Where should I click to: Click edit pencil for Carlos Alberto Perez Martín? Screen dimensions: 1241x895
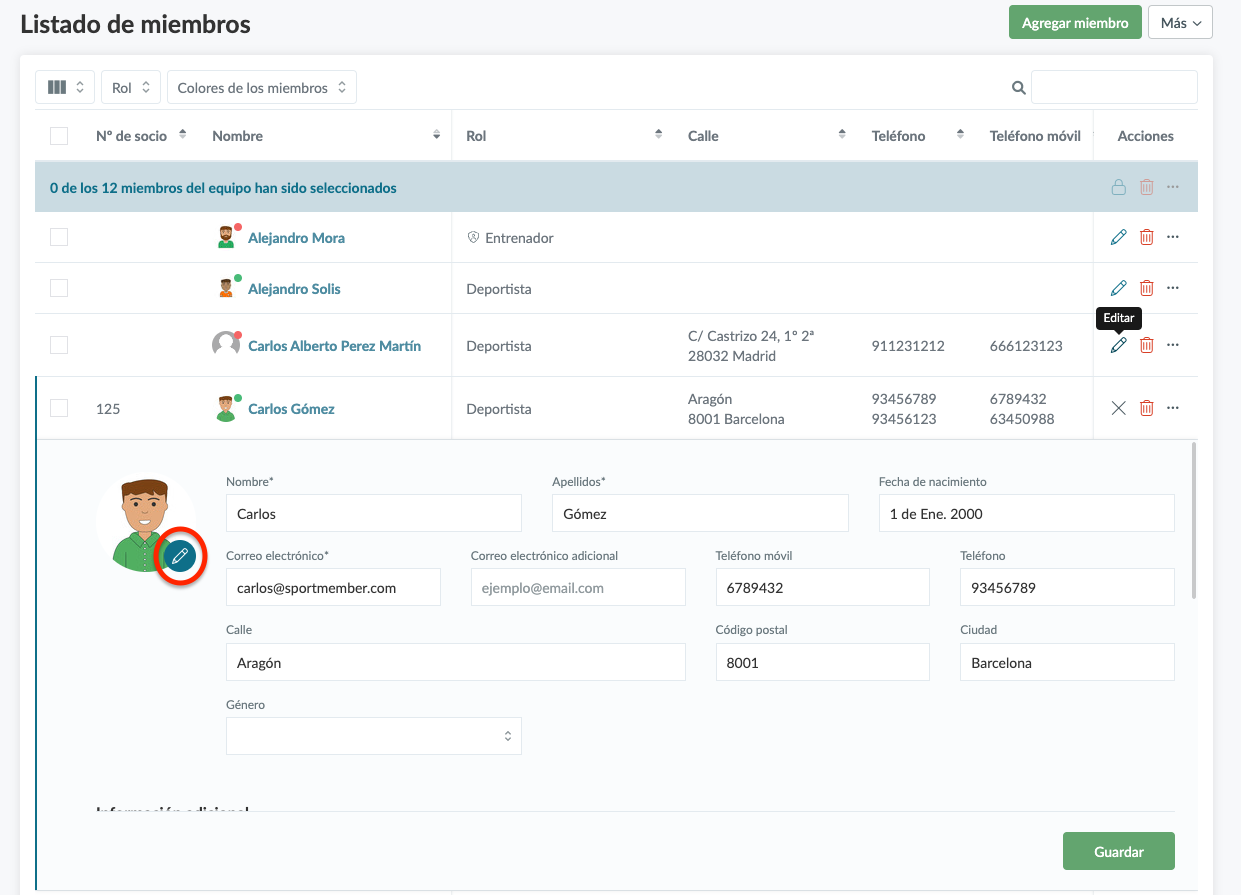(1118, 345)
